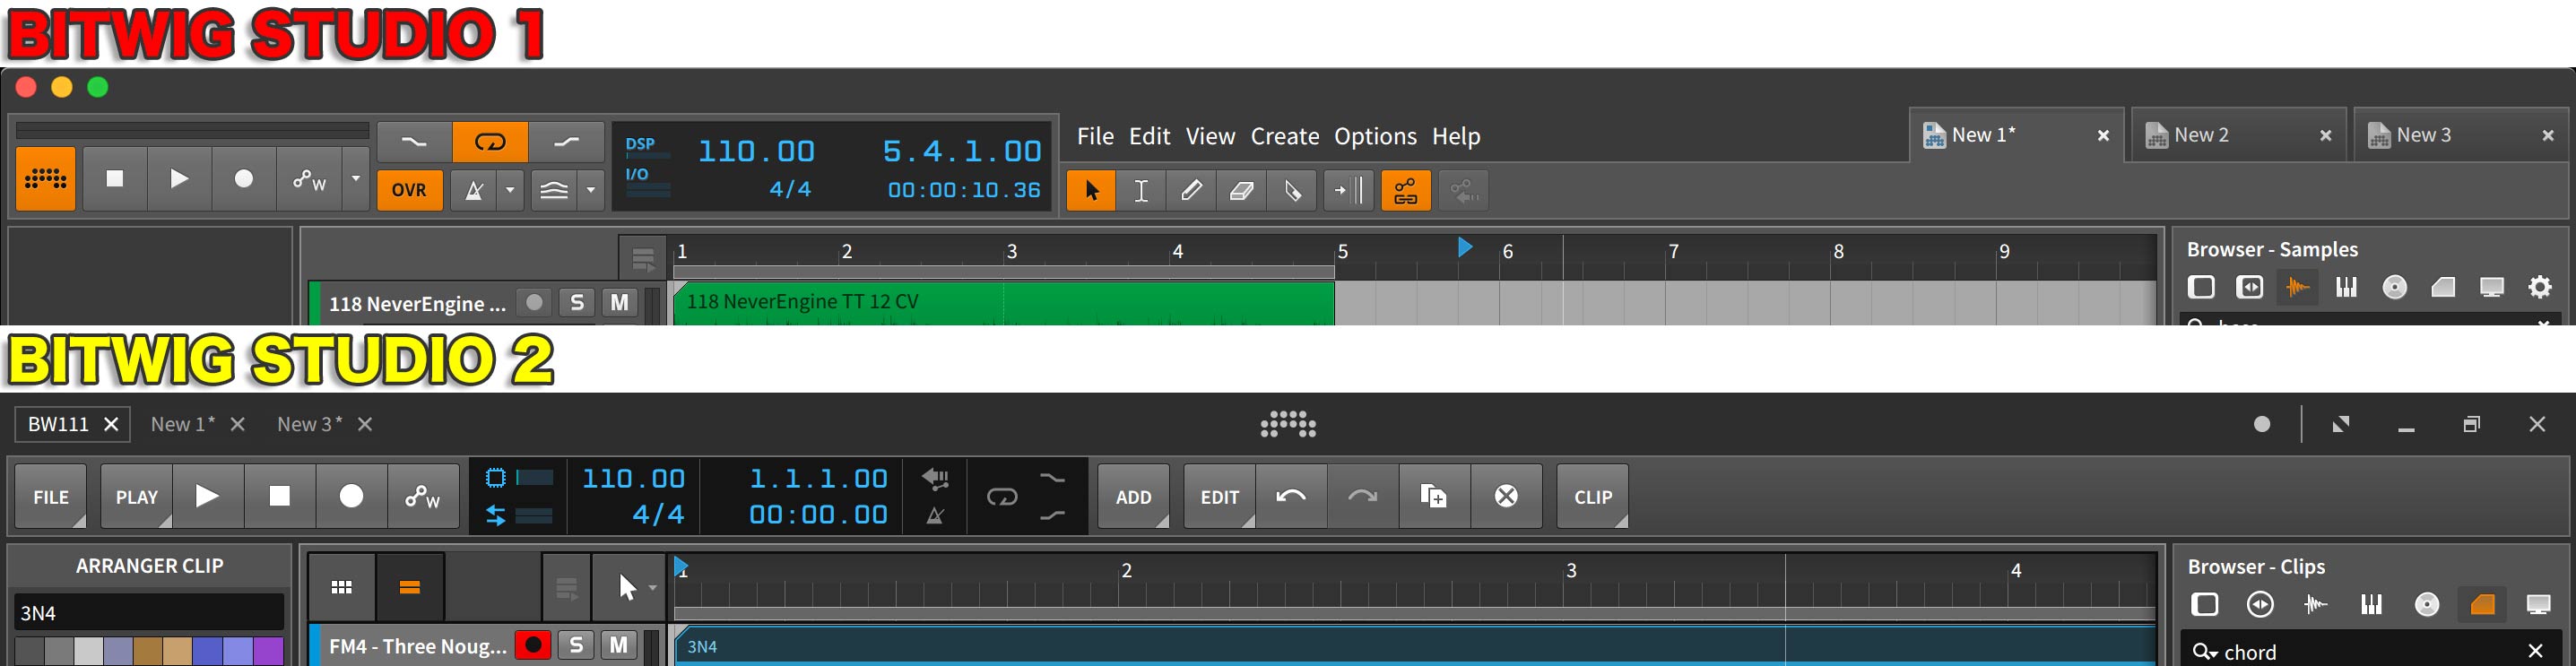Open automation write mode dropdown in Studio 1
This screenshot has height=666, width=2576.
[355, 179]
